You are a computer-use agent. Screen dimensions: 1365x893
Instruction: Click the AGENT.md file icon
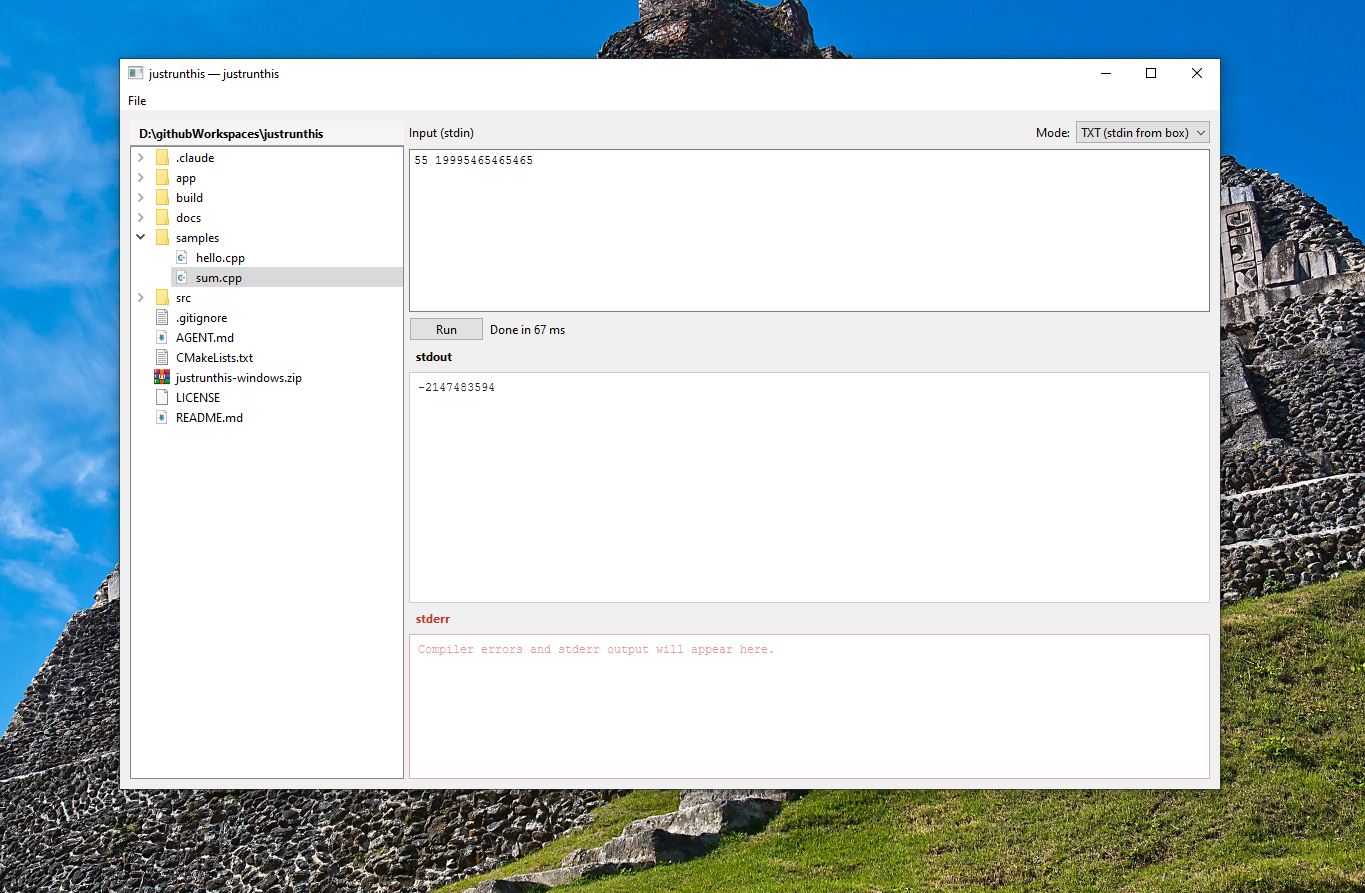click(x=162, y=338)
